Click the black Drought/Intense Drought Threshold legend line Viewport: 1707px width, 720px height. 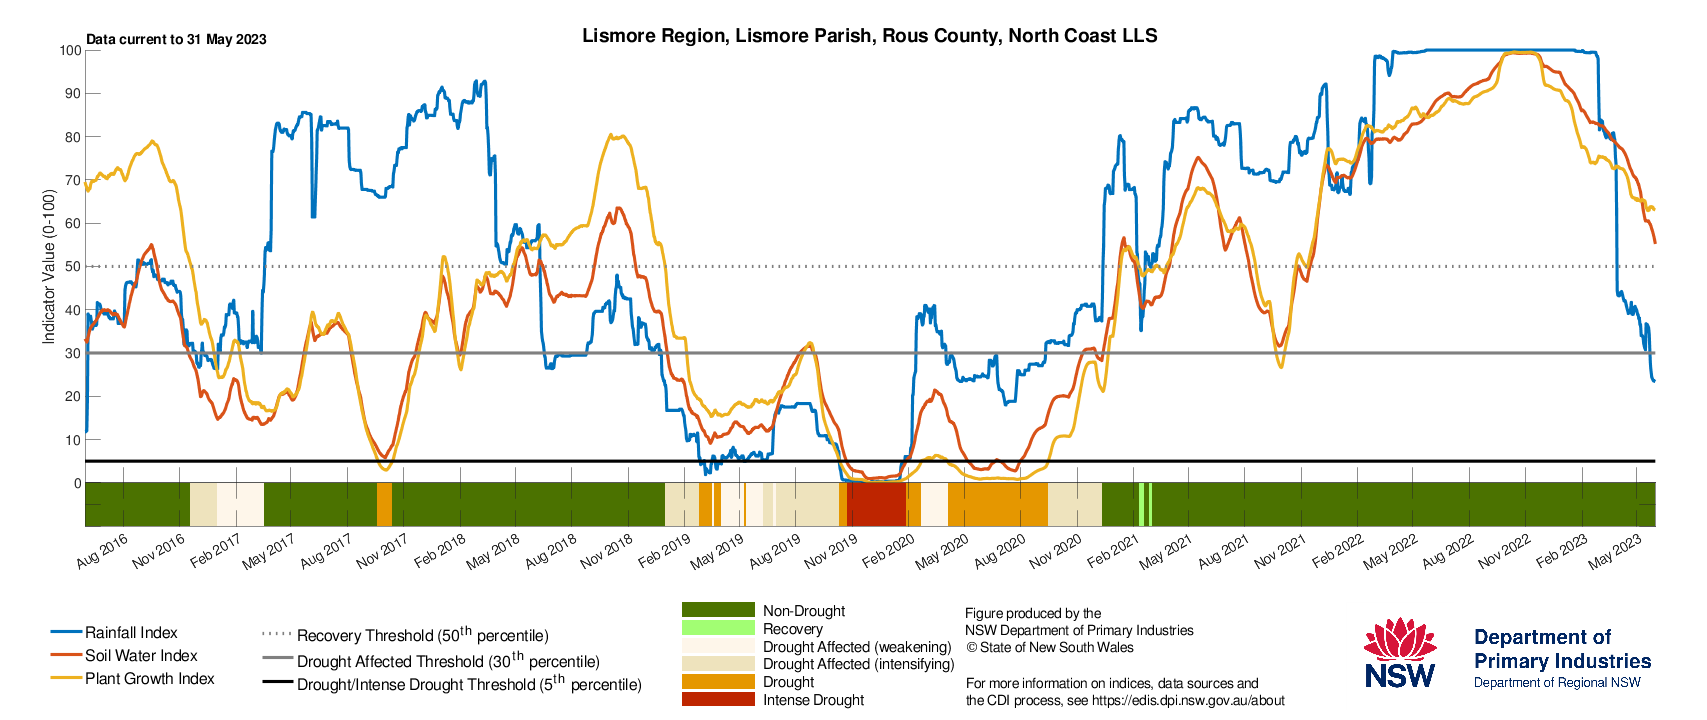pos(277,683)
